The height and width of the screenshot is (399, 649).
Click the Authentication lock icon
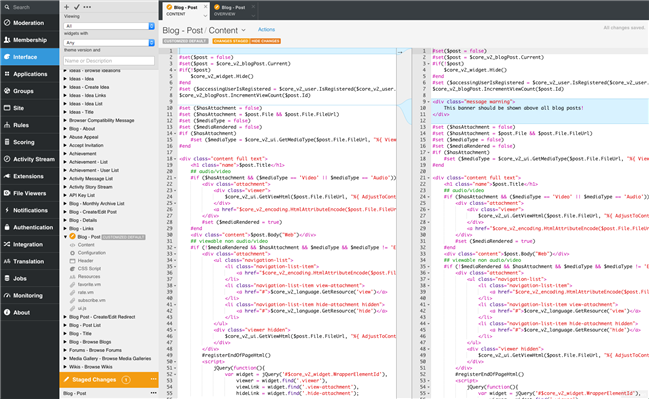coord(7,227)
